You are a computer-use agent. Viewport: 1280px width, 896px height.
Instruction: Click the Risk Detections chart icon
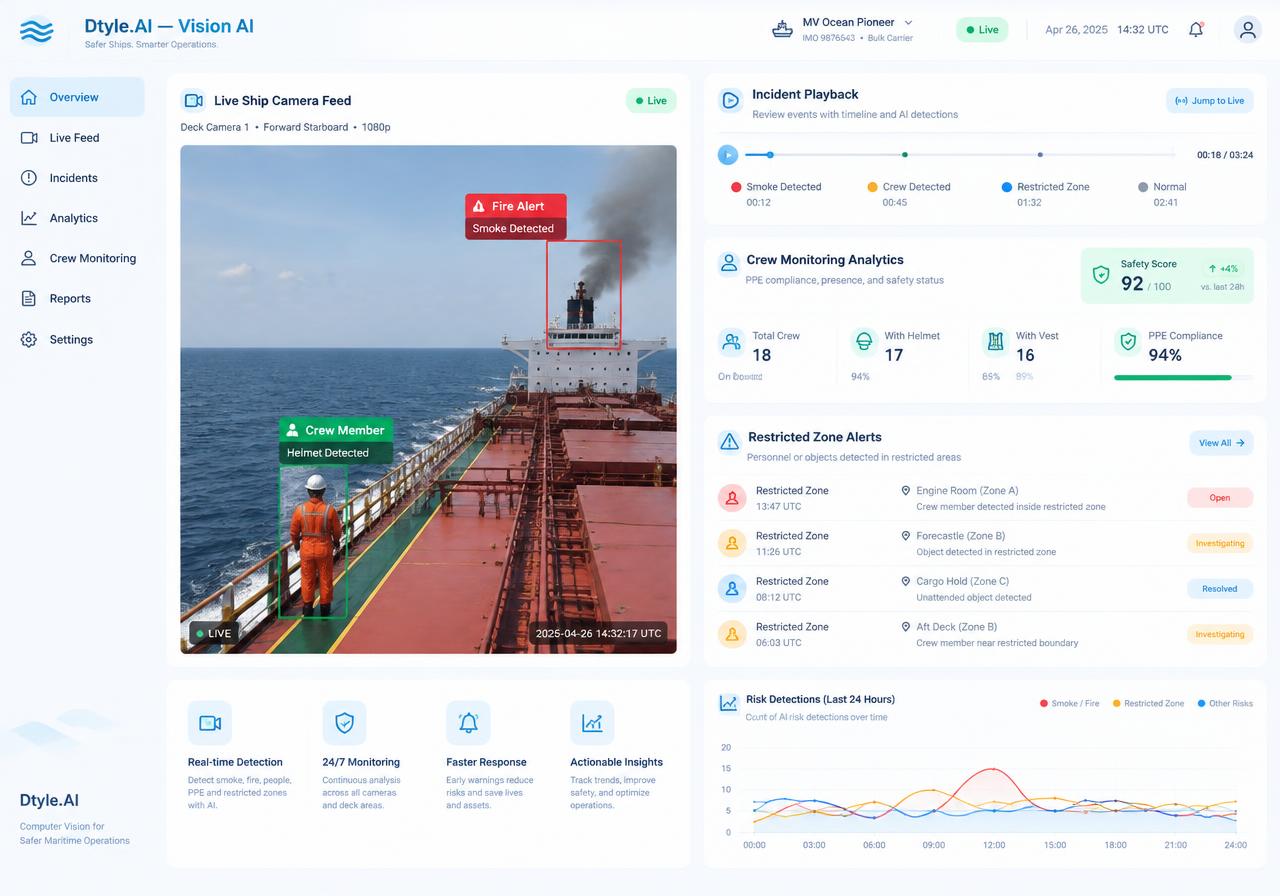[728, 703]
